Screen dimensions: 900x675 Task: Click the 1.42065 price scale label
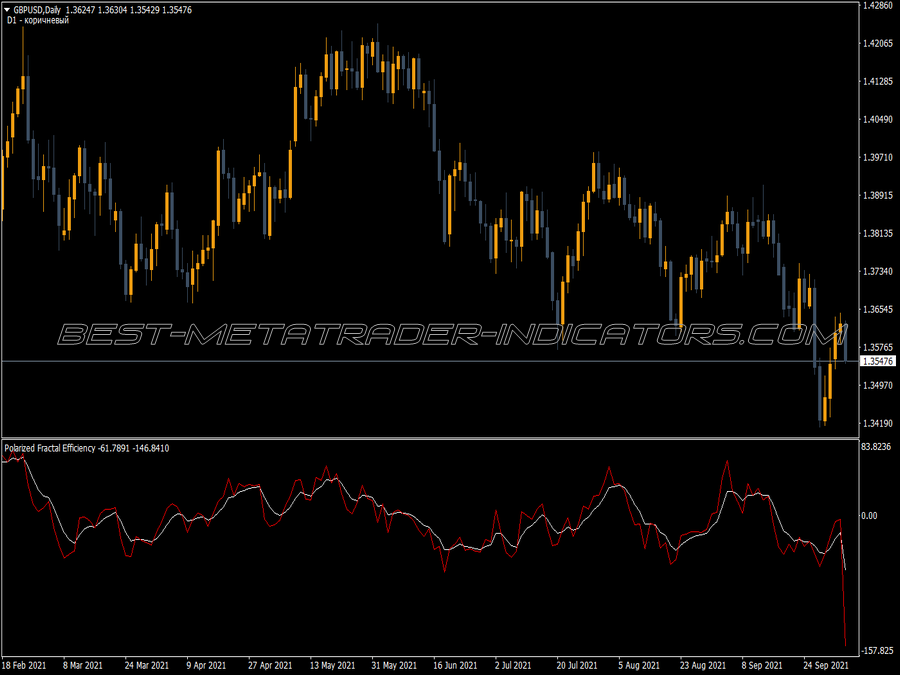tap(878, 44)
